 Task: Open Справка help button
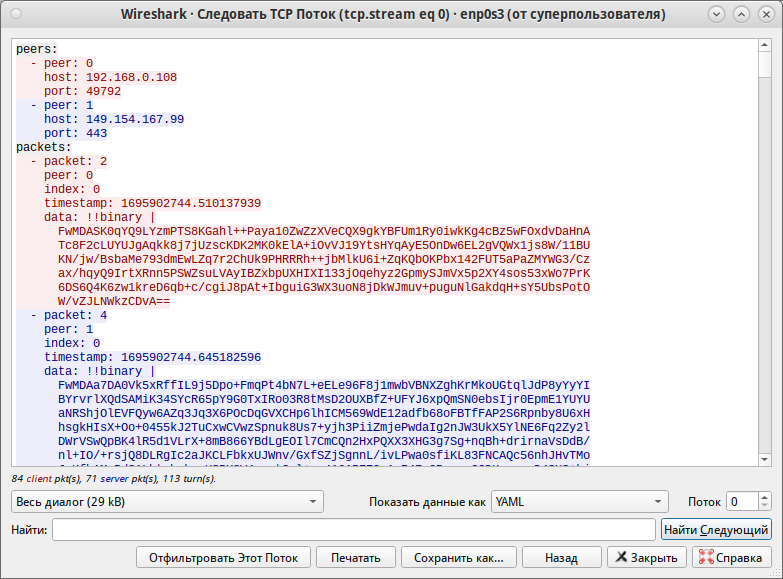[x=731, y=557]
